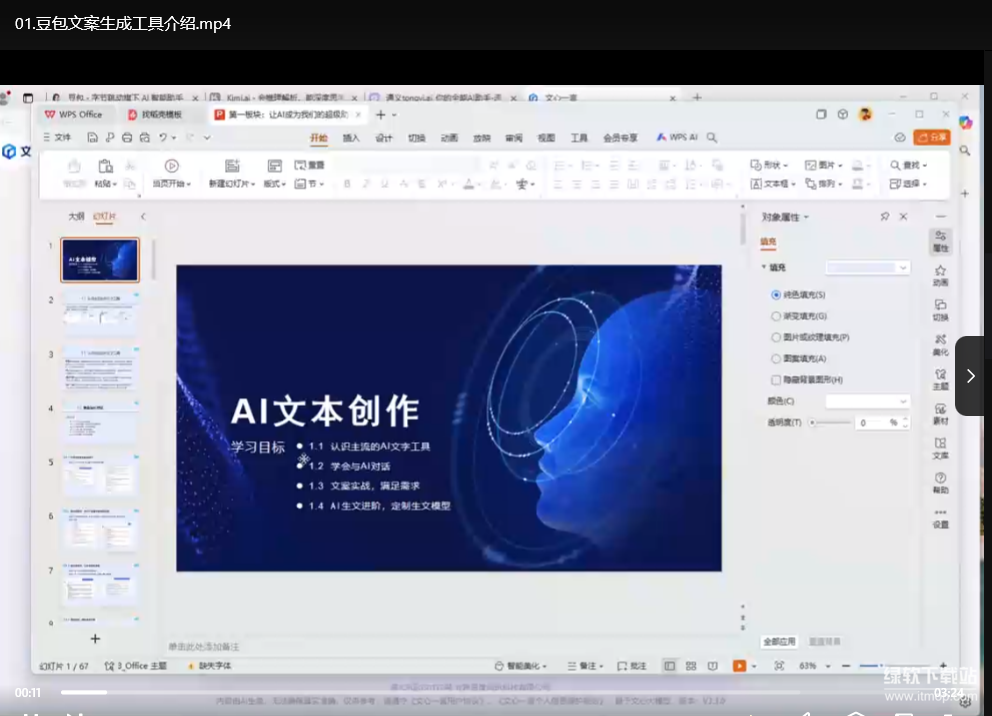The width and height of the screenshot is (992, 716).
Task: Click the orange 分享 share button
Action: coord(931,138)
